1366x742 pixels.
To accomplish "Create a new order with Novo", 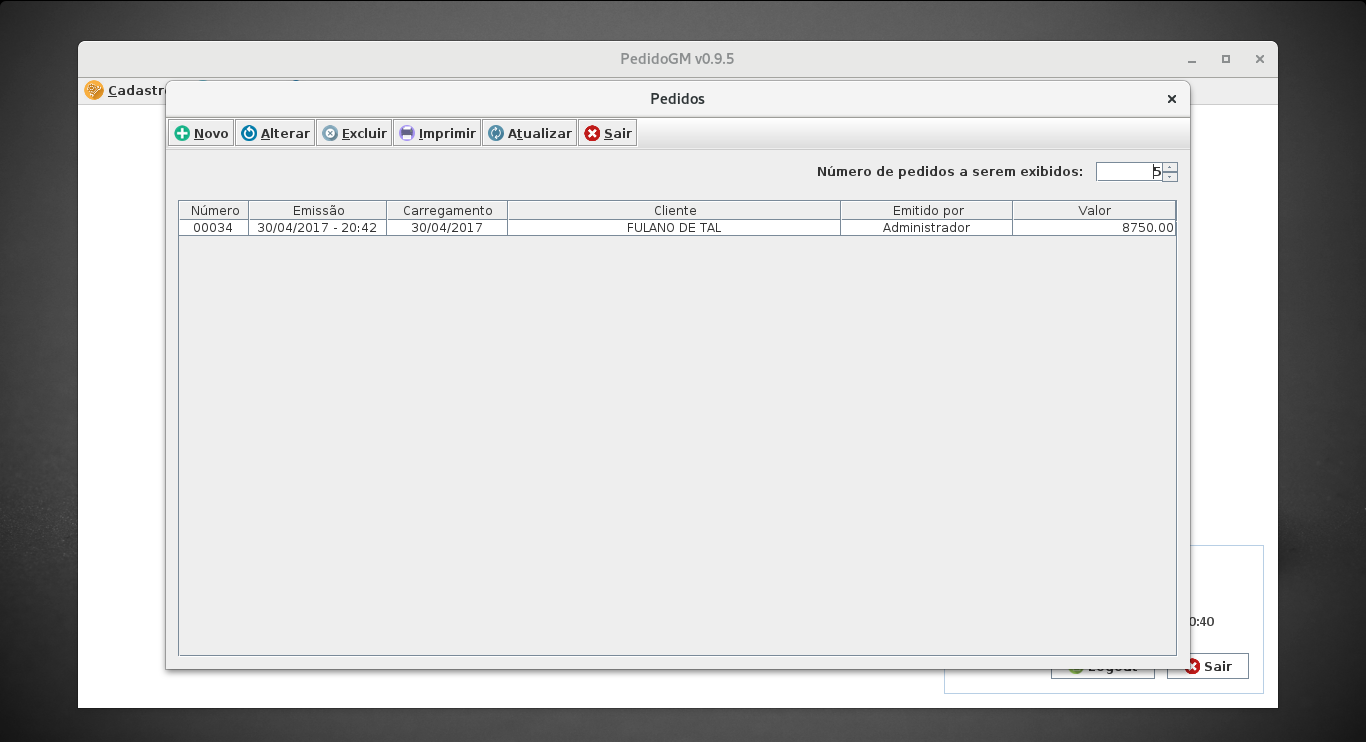I will [201, 133].
